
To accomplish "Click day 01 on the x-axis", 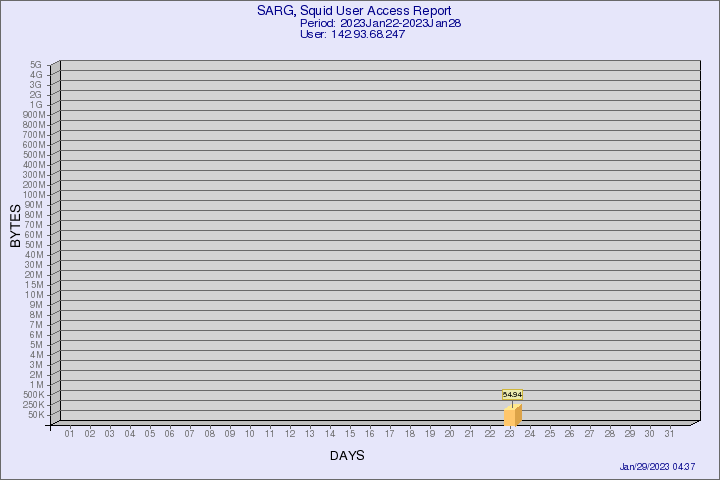I will tap(69, 434).
